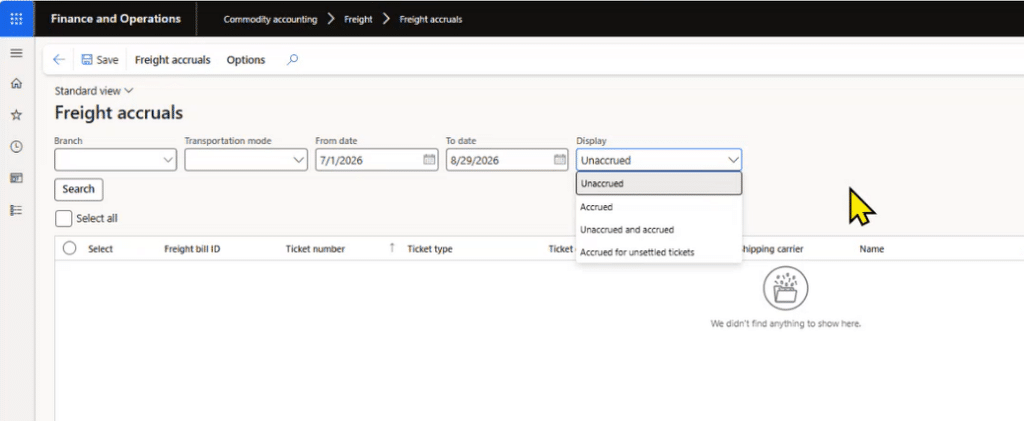Sort by Name column header
Viewport: 1024px width, 421px height.
(872, 249)
